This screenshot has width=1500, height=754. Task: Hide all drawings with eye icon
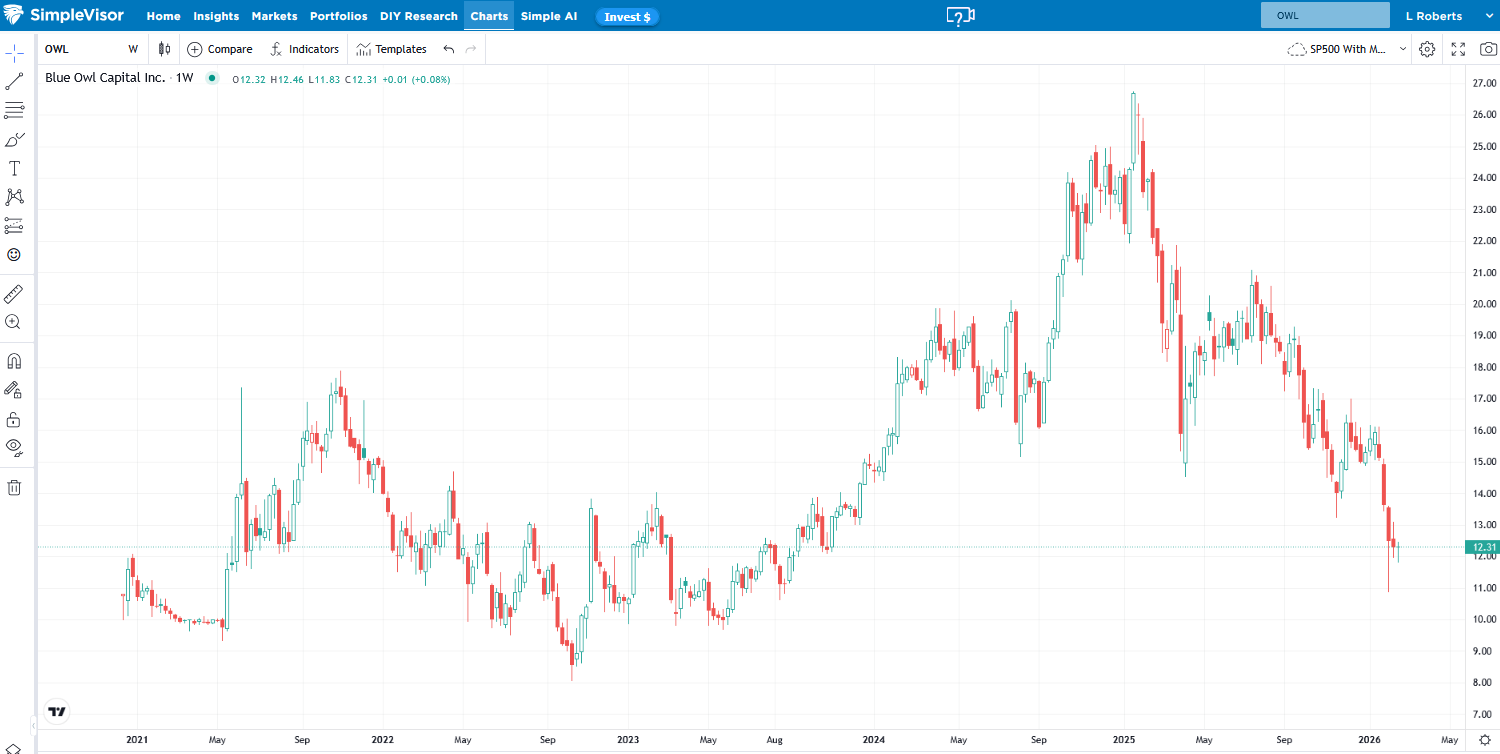click(14, 446)
